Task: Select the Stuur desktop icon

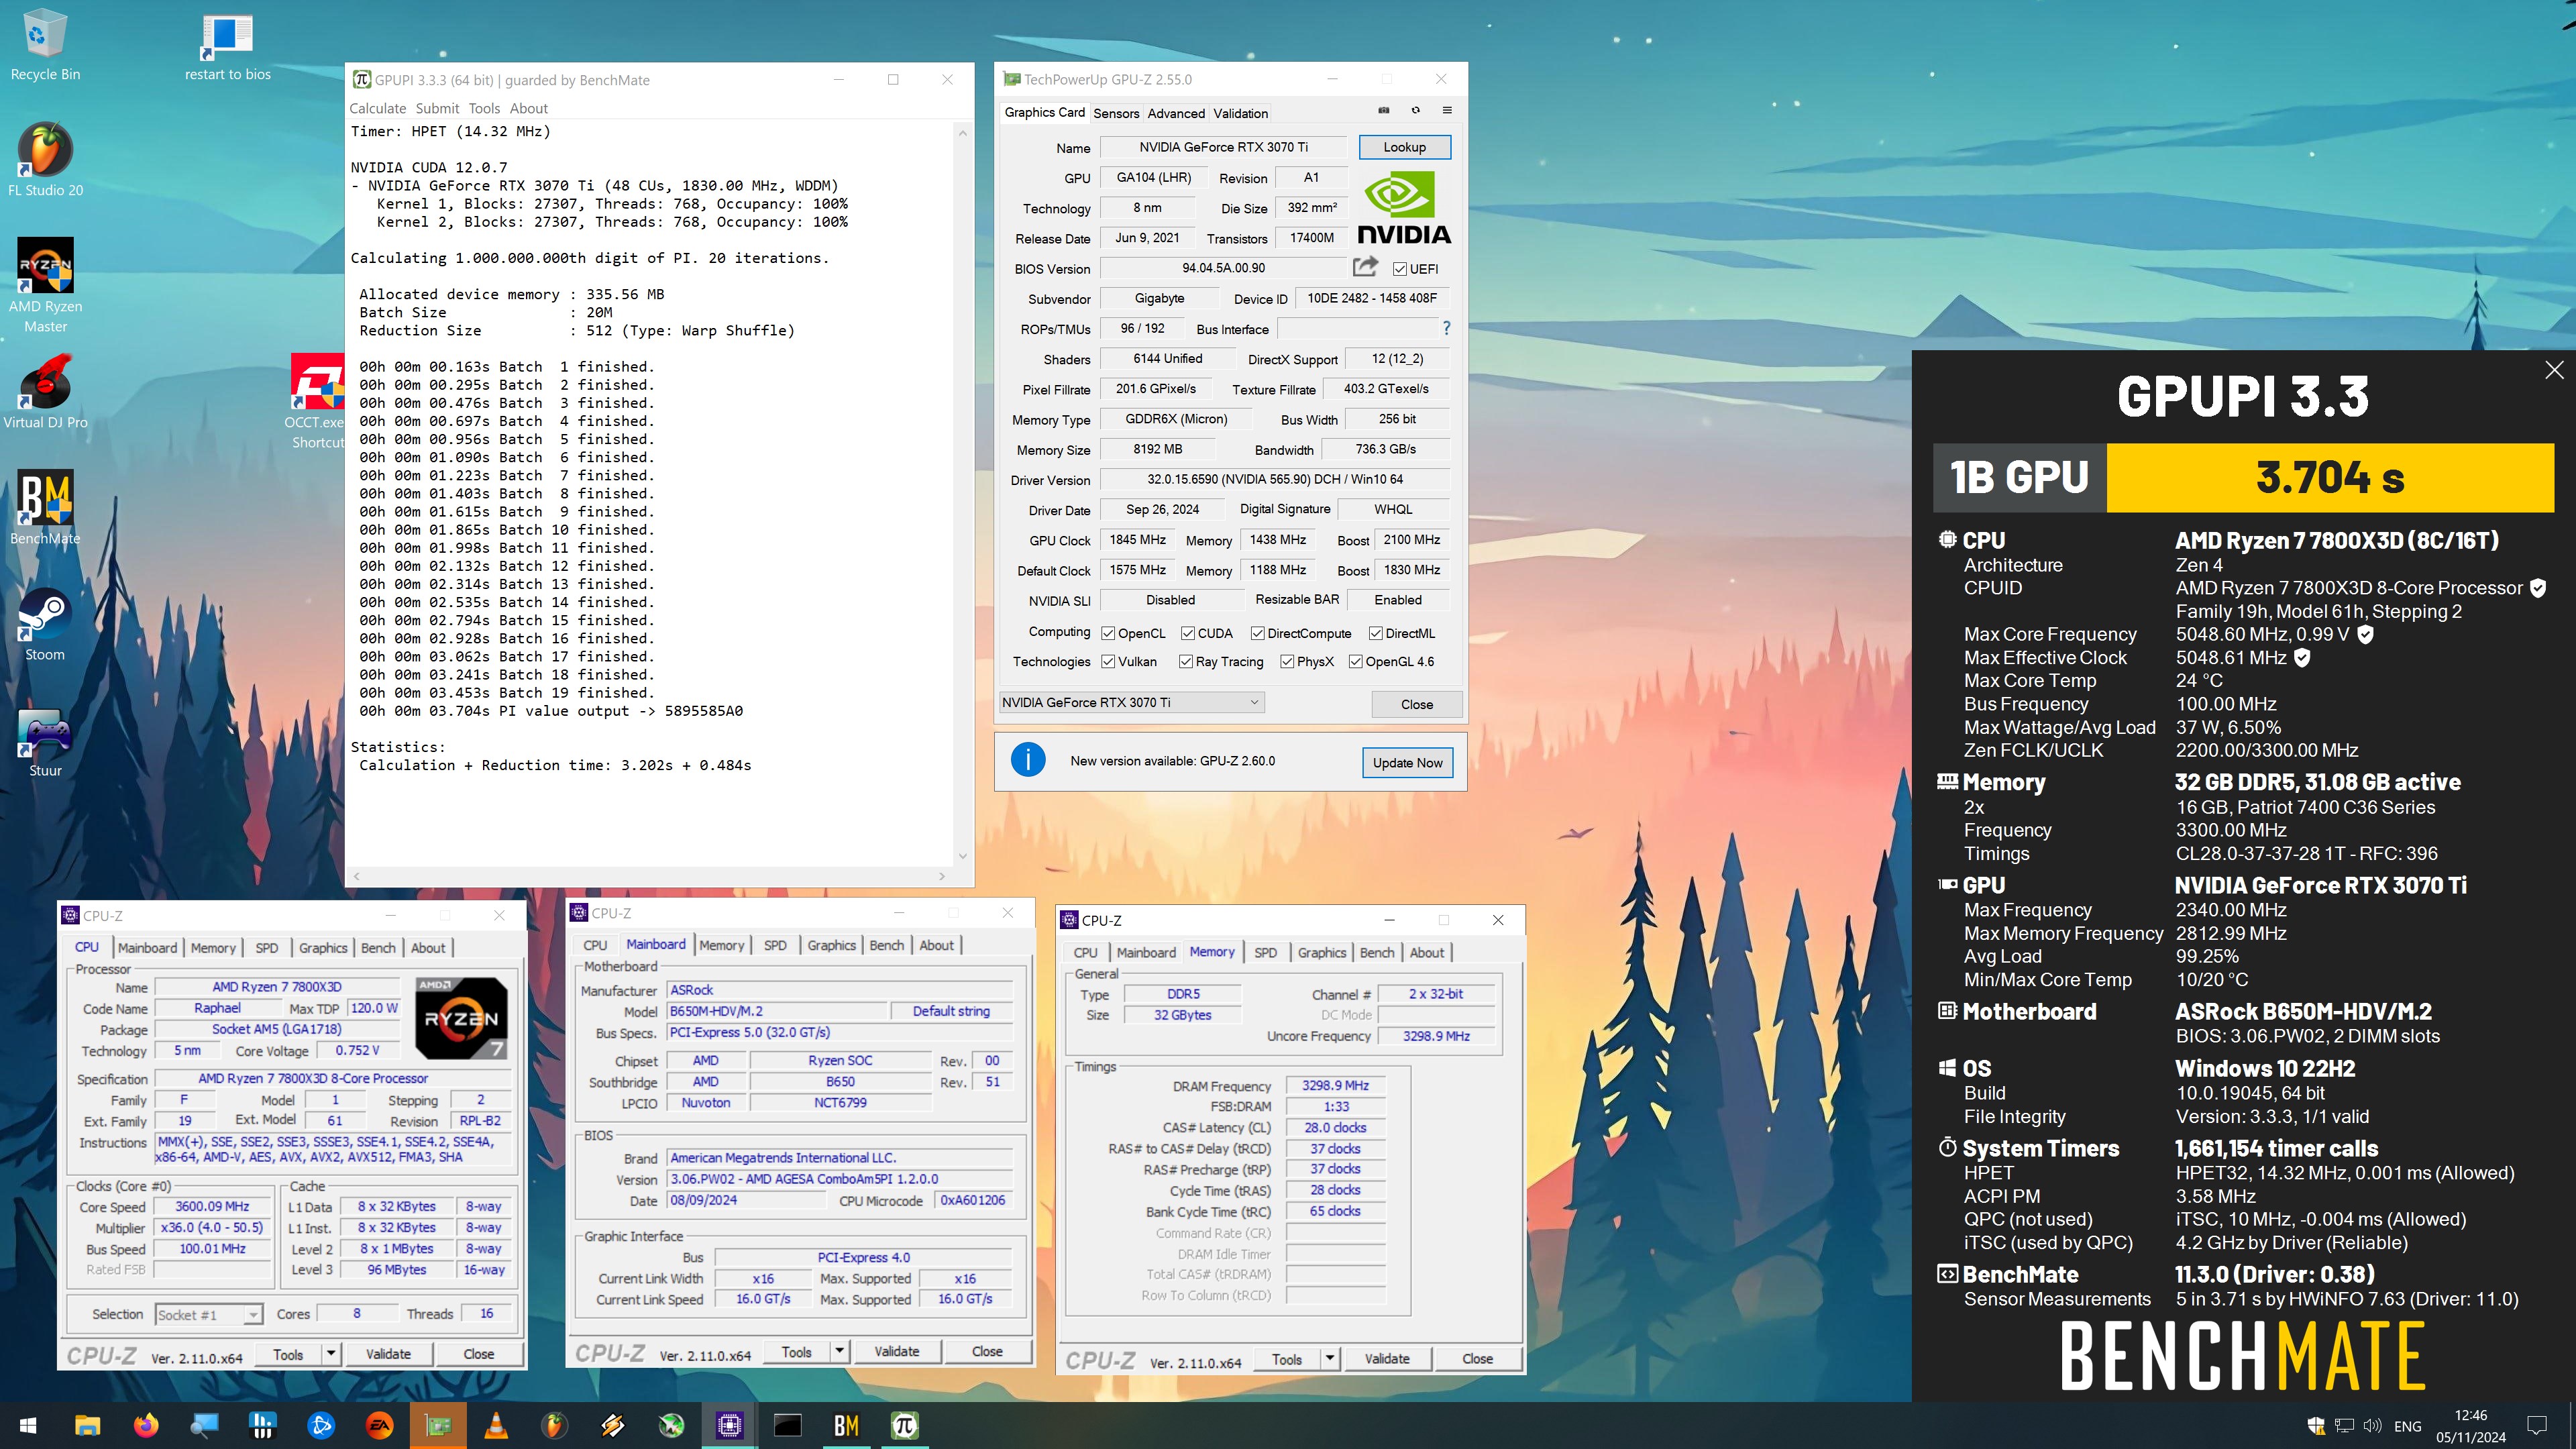Action: point(45,741)
